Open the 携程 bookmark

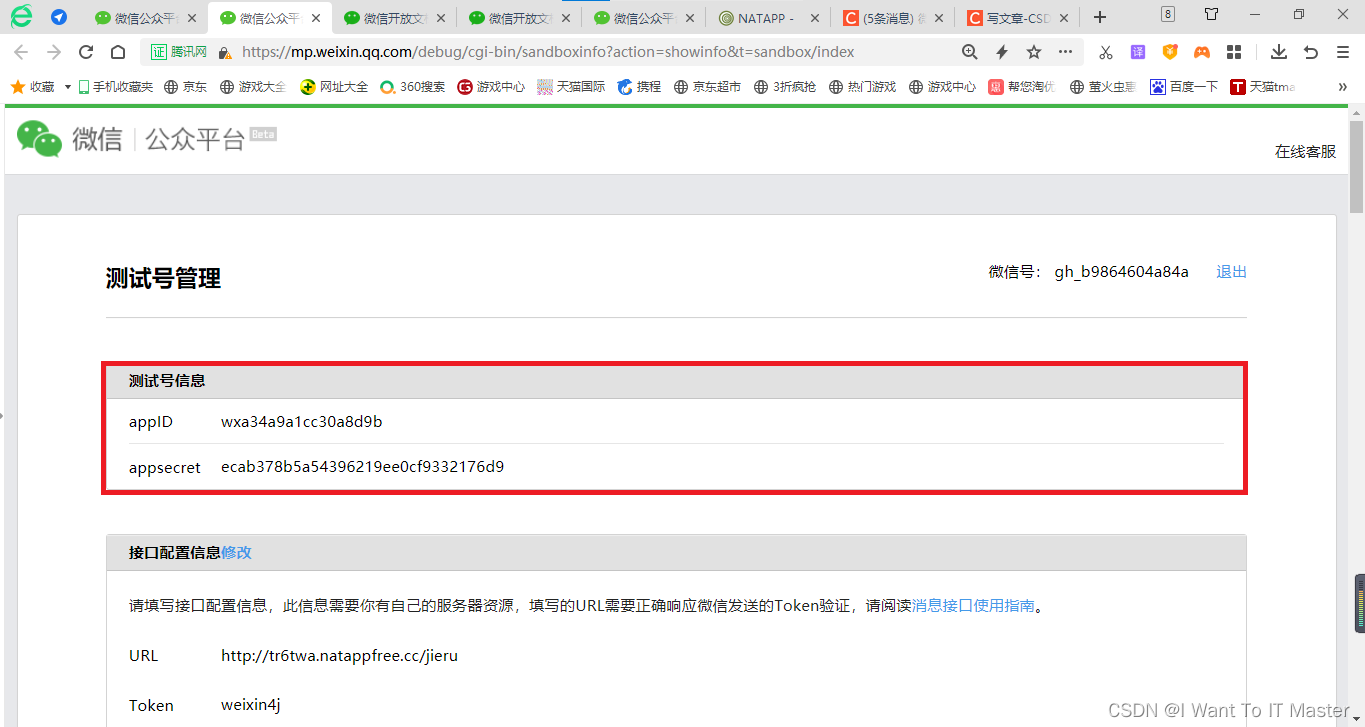click(x=639, y=87)
